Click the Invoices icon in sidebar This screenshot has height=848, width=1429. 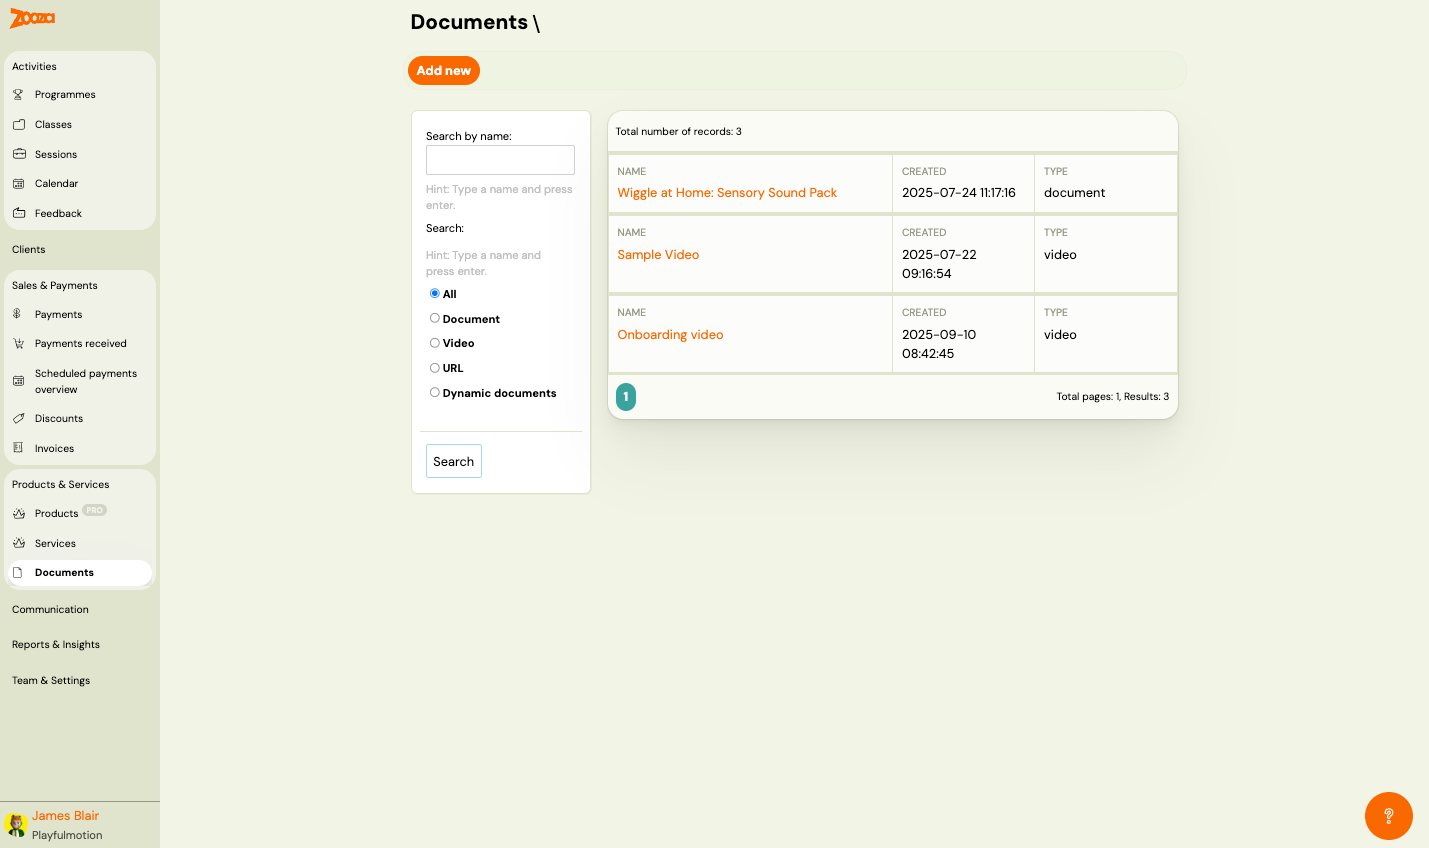pos(18,449)
